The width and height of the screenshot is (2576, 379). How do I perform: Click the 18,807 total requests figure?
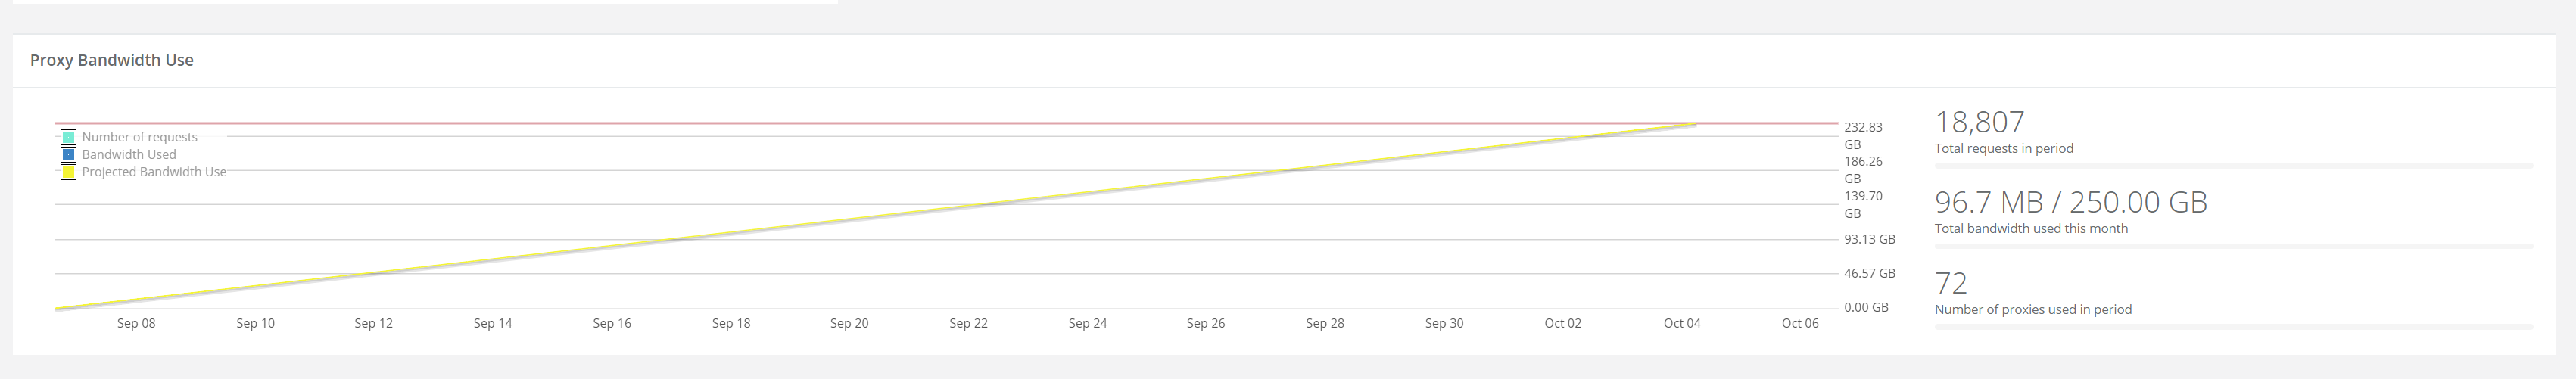1979,122
